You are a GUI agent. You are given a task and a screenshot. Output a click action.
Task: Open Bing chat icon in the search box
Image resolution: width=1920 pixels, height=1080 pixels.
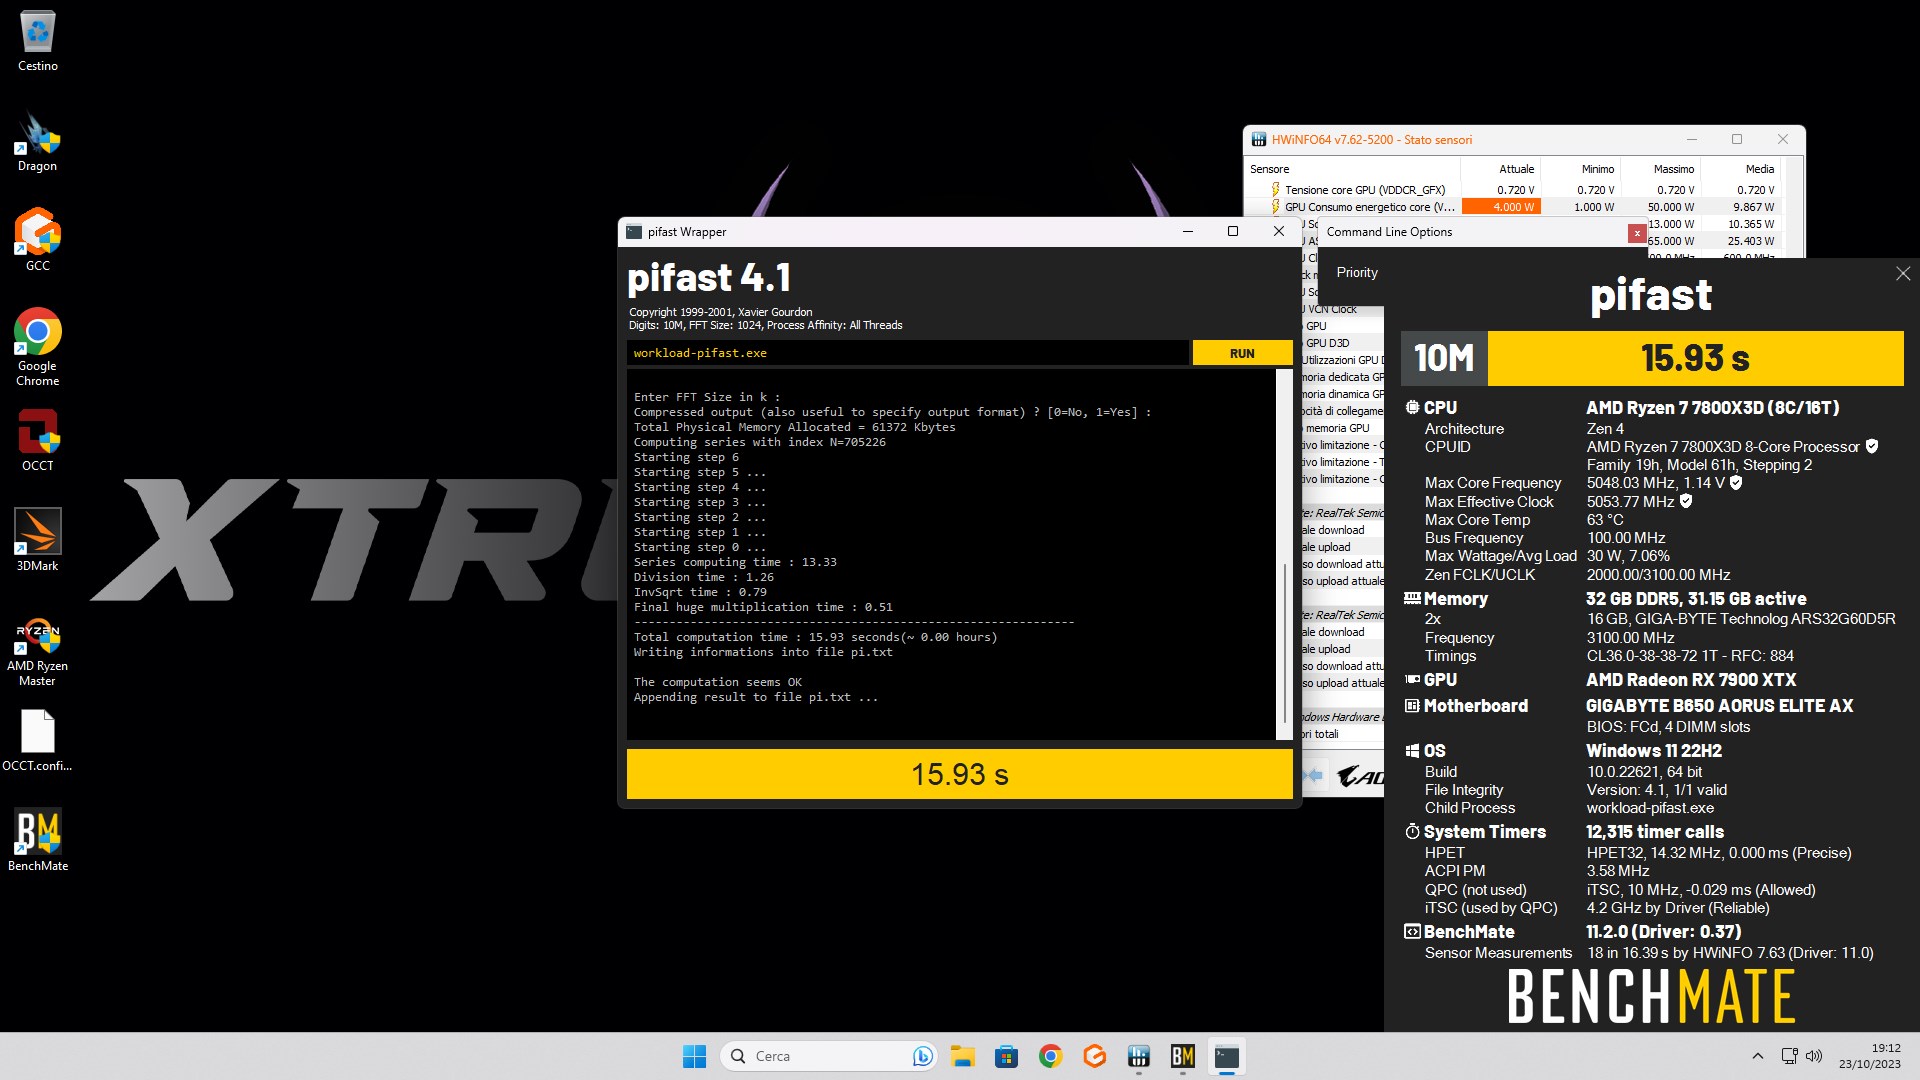pos(922,1056)
